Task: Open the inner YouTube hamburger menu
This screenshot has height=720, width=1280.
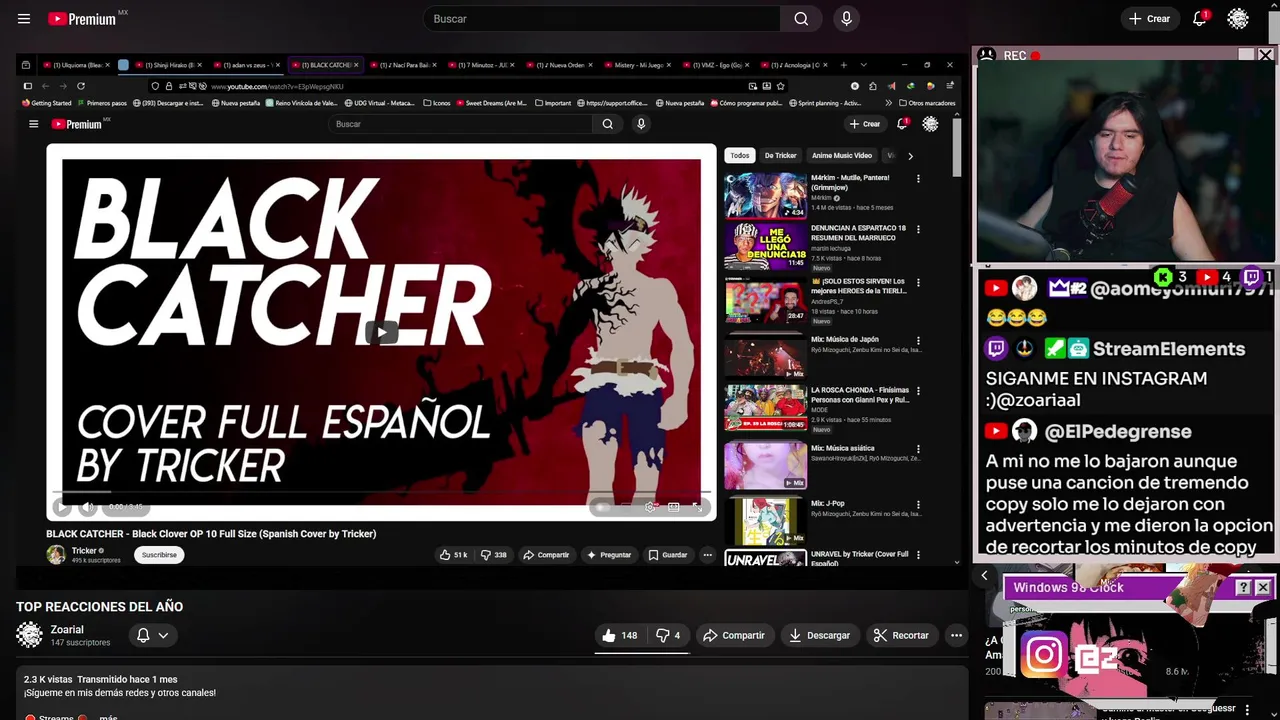Action: point(33,124)
